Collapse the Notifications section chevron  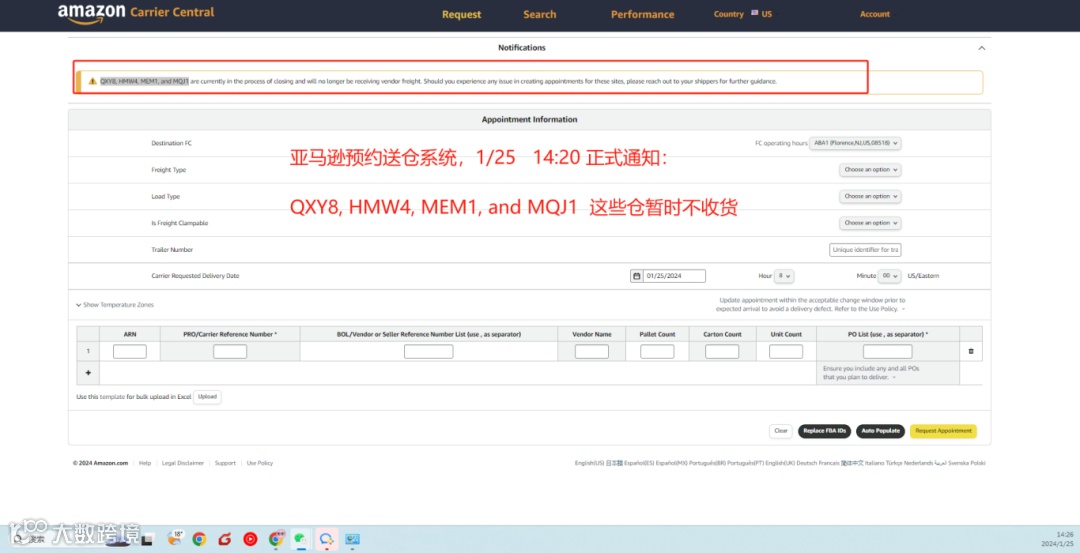point(982,48)
